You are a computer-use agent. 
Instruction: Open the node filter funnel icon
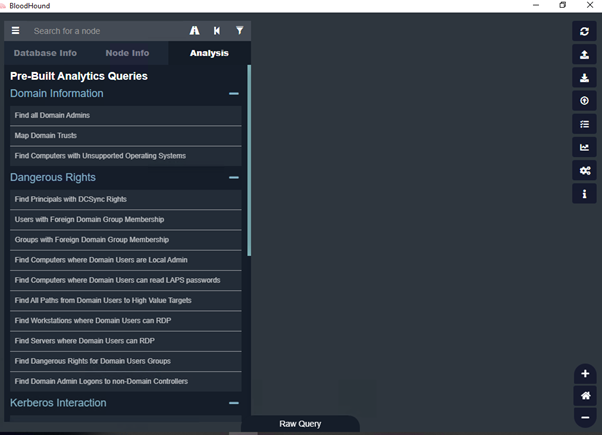tap(239, 31)
